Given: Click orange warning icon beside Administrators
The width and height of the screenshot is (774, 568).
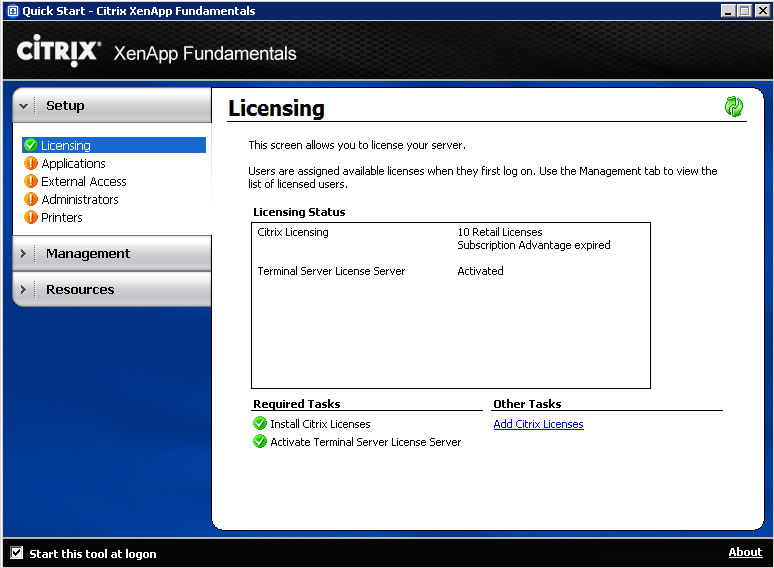Looking at the screenshot, I should [x=31, y=199].
